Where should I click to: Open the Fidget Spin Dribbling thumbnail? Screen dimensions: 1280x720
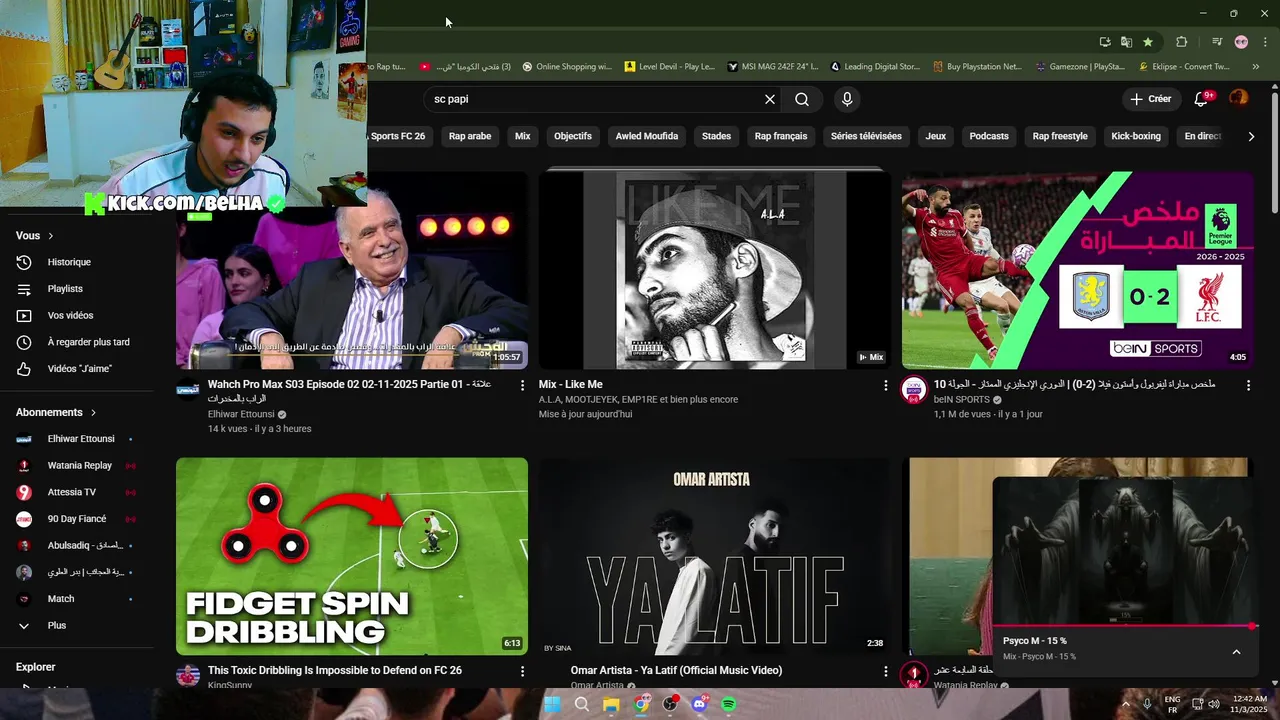click(x=352, y=556)
